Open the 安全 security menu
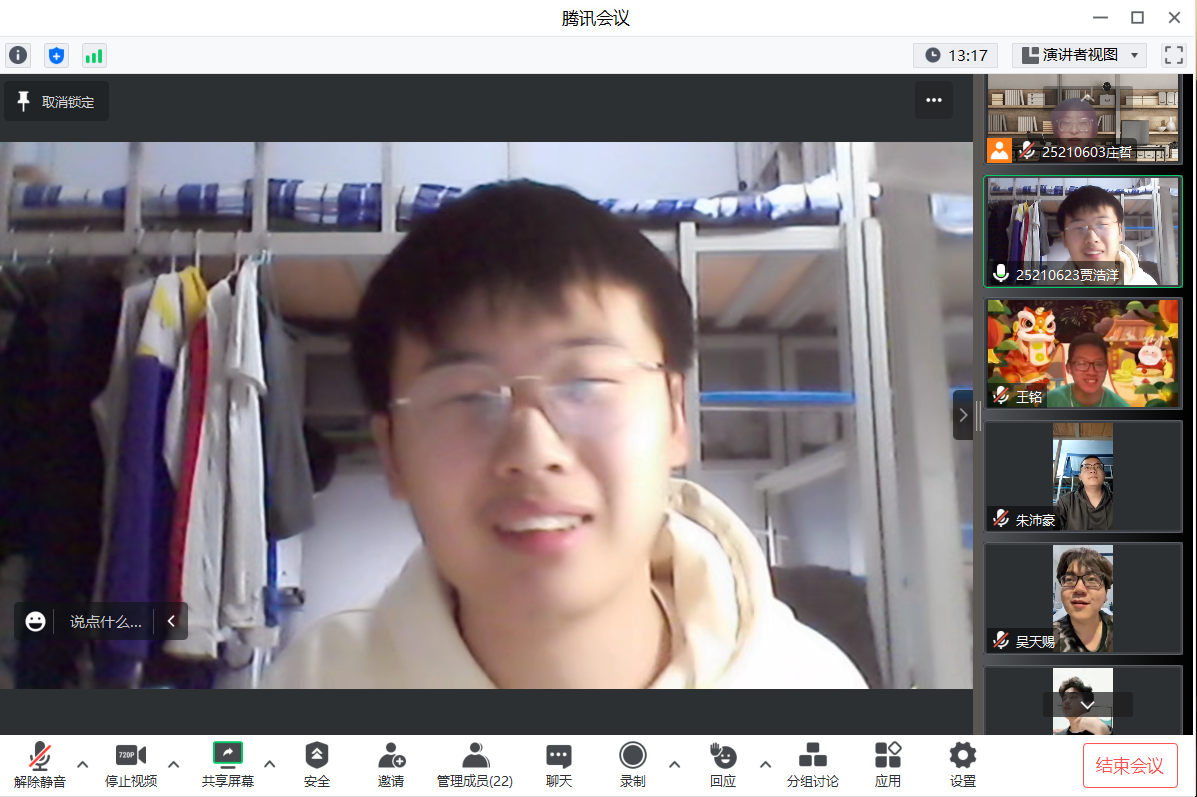 pos(316,765)
